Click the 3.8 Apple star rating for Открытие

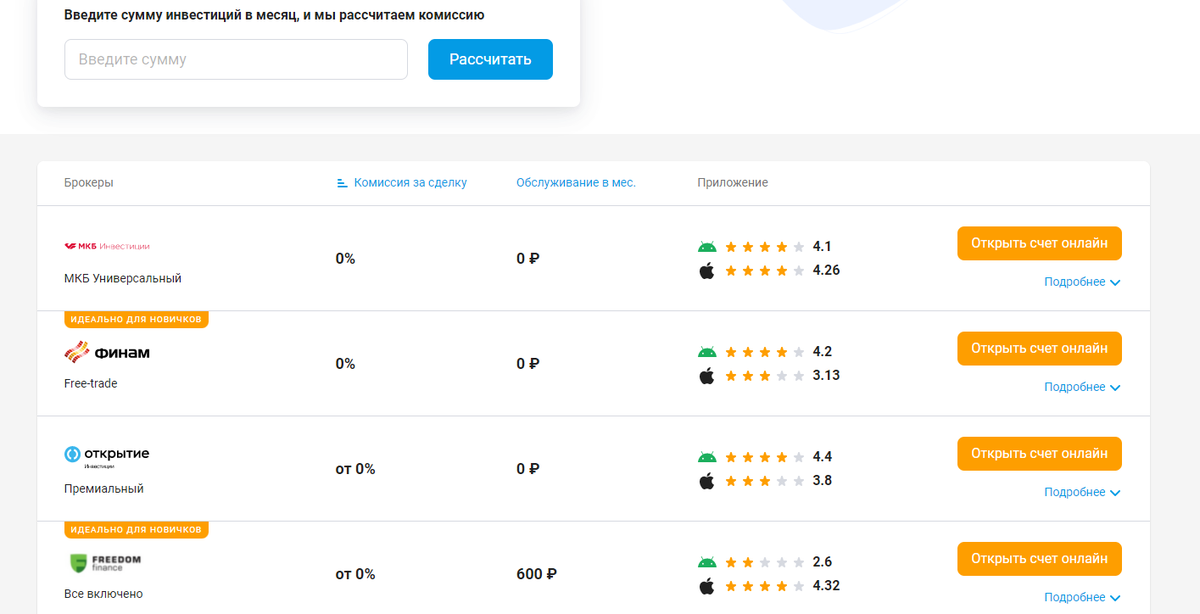(x=764, y=480)
